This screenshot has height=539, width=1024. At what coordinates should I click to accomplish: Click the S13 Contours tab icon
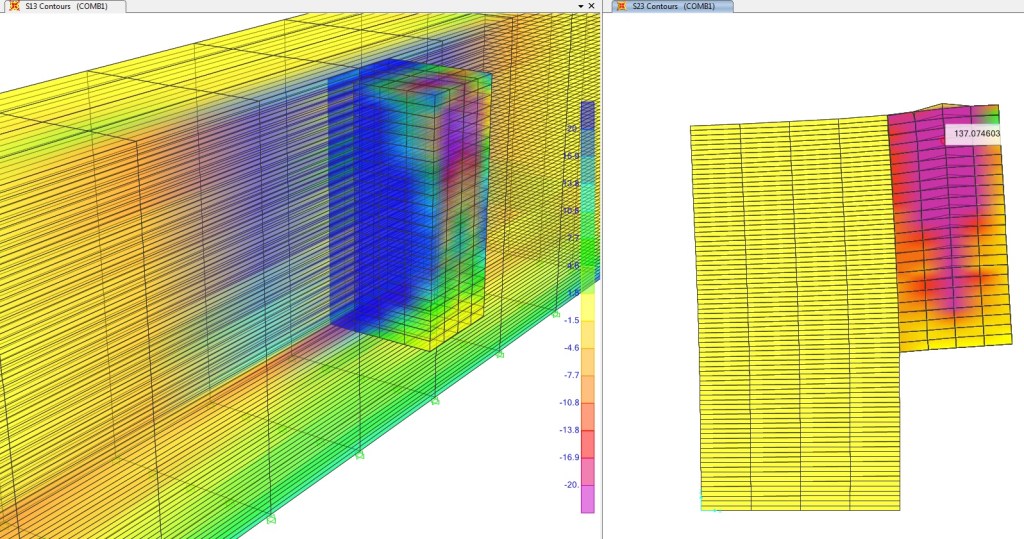click(13, 6)
